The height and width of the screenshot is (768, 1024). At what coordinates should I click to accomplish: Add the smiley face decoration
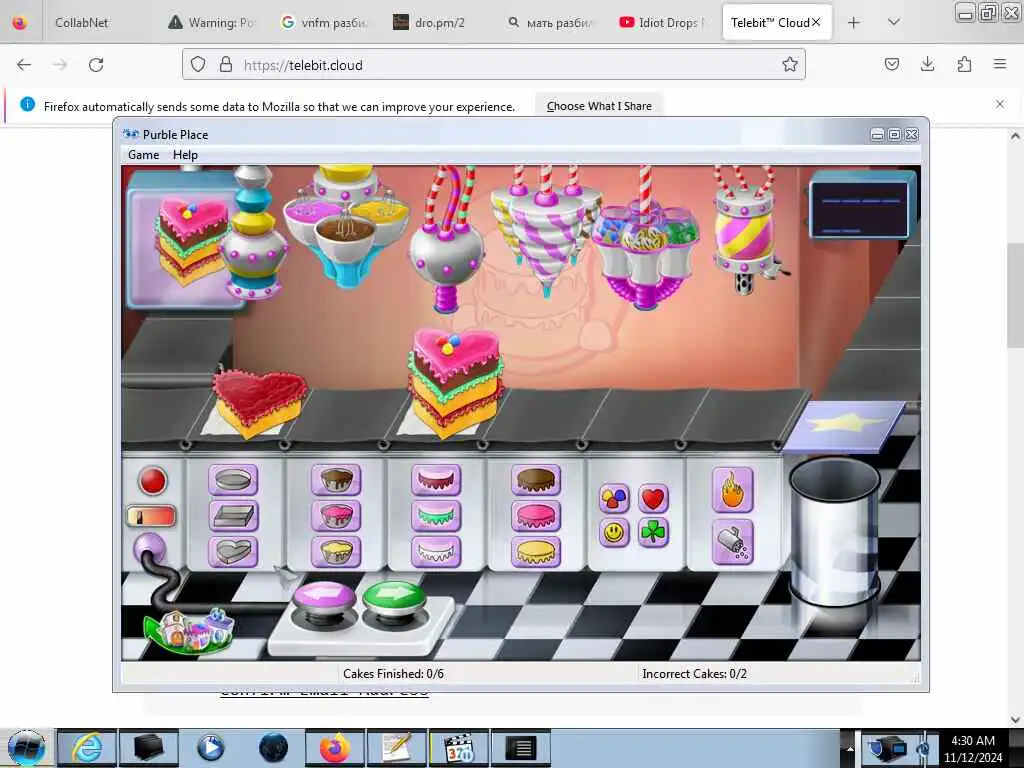[614, 533]
